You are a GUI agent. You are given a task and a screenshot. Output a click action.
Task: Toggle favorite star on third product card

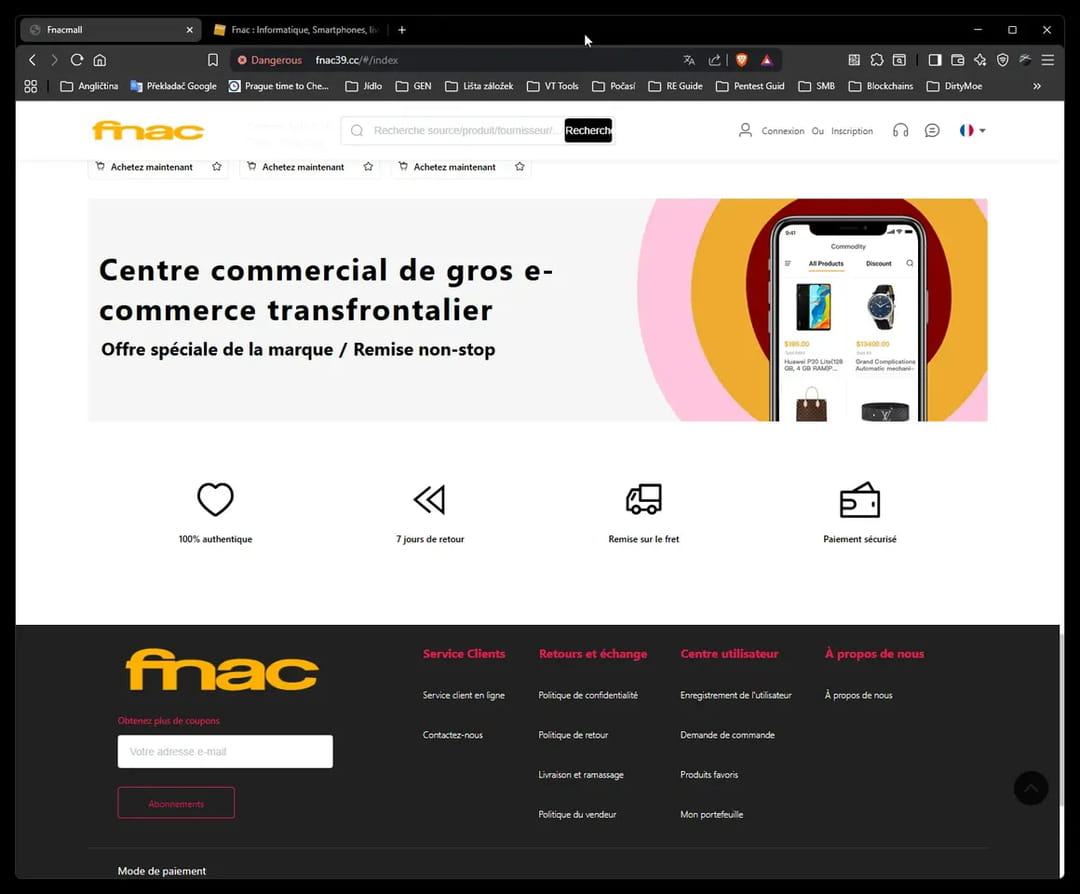click(519, 167)
